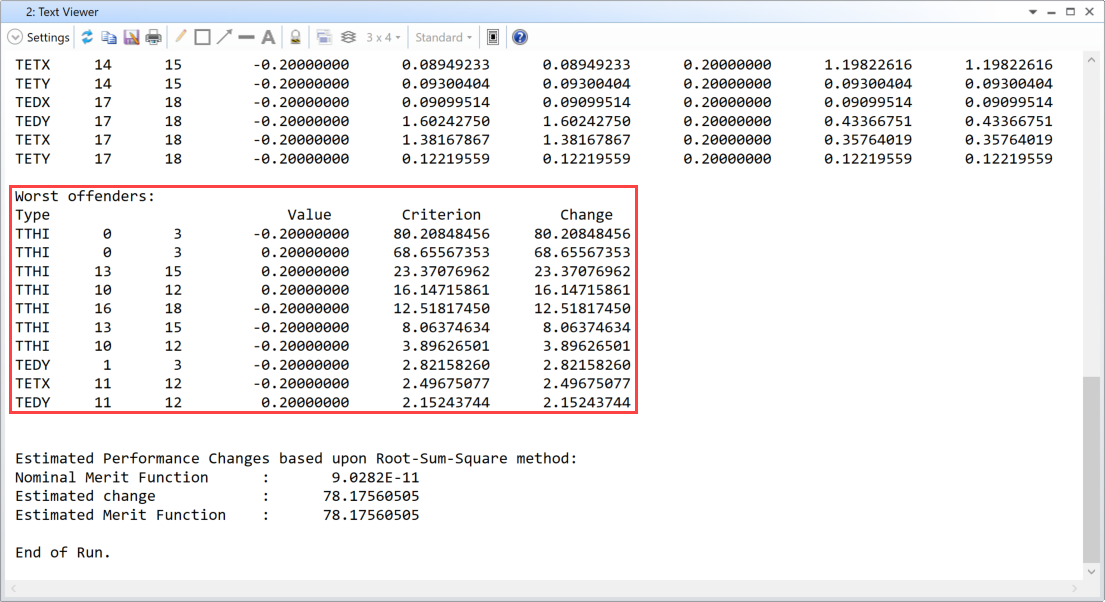Print the text viewer window
1105x602 pixels.
pyautogui.click(x=154, y=37)
